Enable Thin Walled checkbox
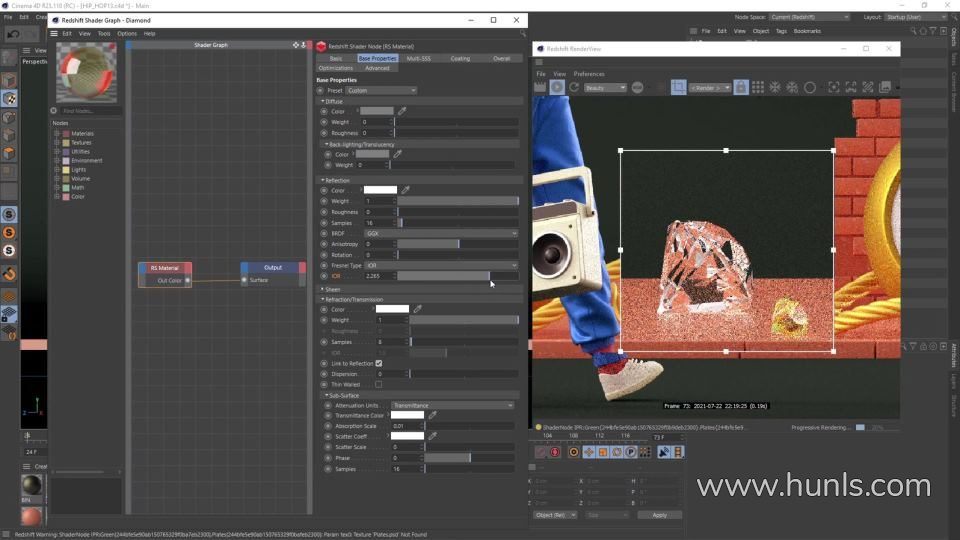The width and height of the screenshot is (960, 540). point(379,384)
